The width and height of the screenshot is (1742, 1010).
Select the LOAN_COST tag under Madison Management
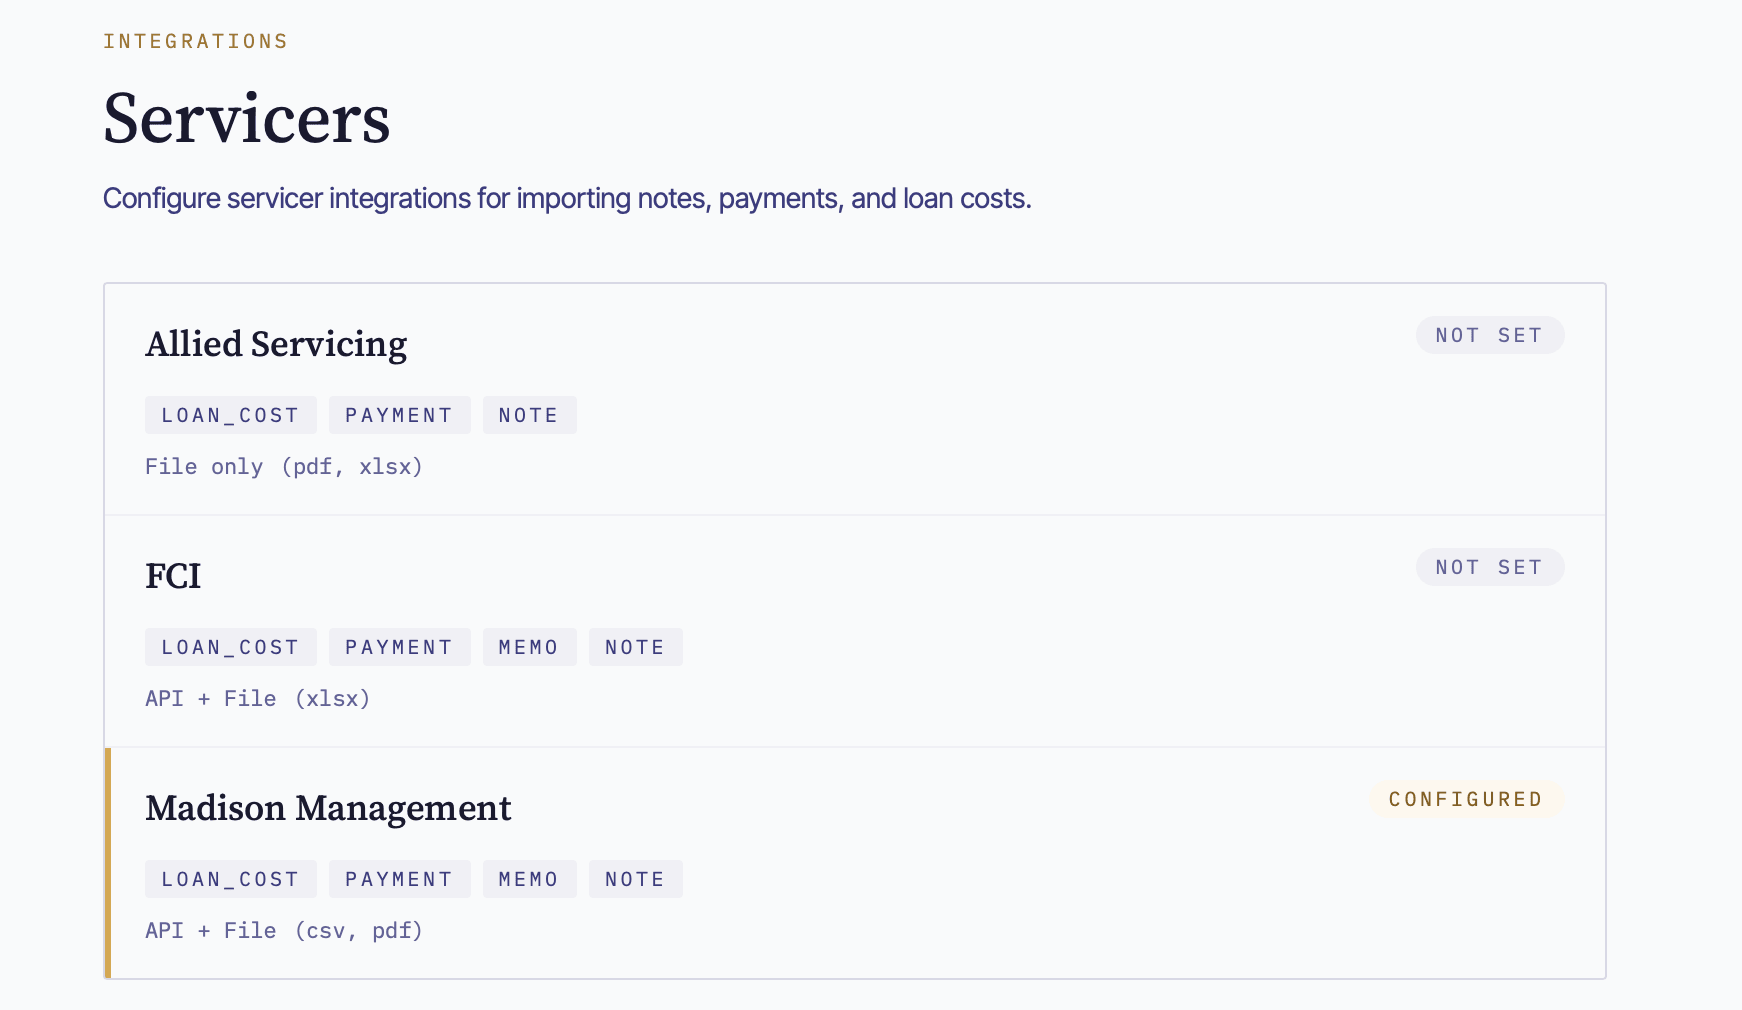[231, 879]
